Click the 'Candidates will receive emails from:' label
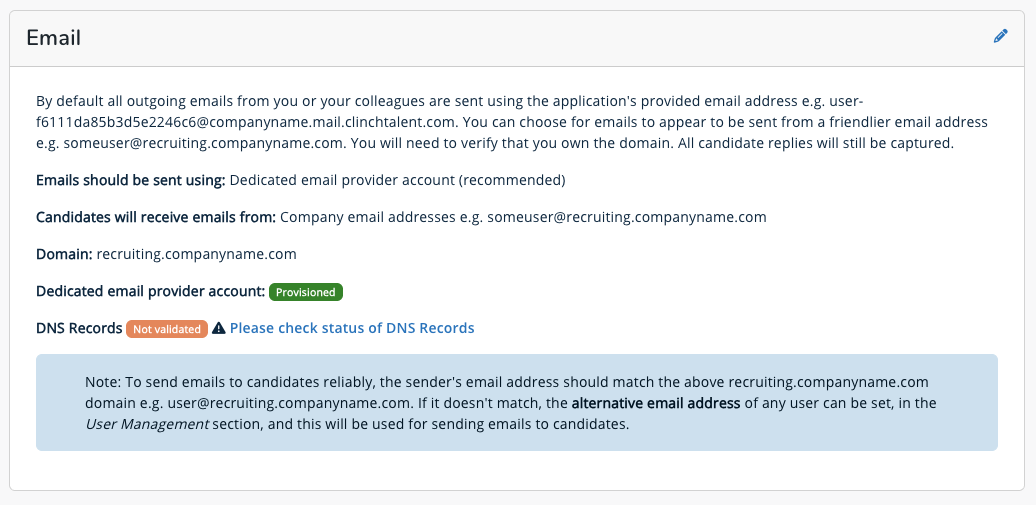The image size is (1036, 505). click(x=155, y=217)
